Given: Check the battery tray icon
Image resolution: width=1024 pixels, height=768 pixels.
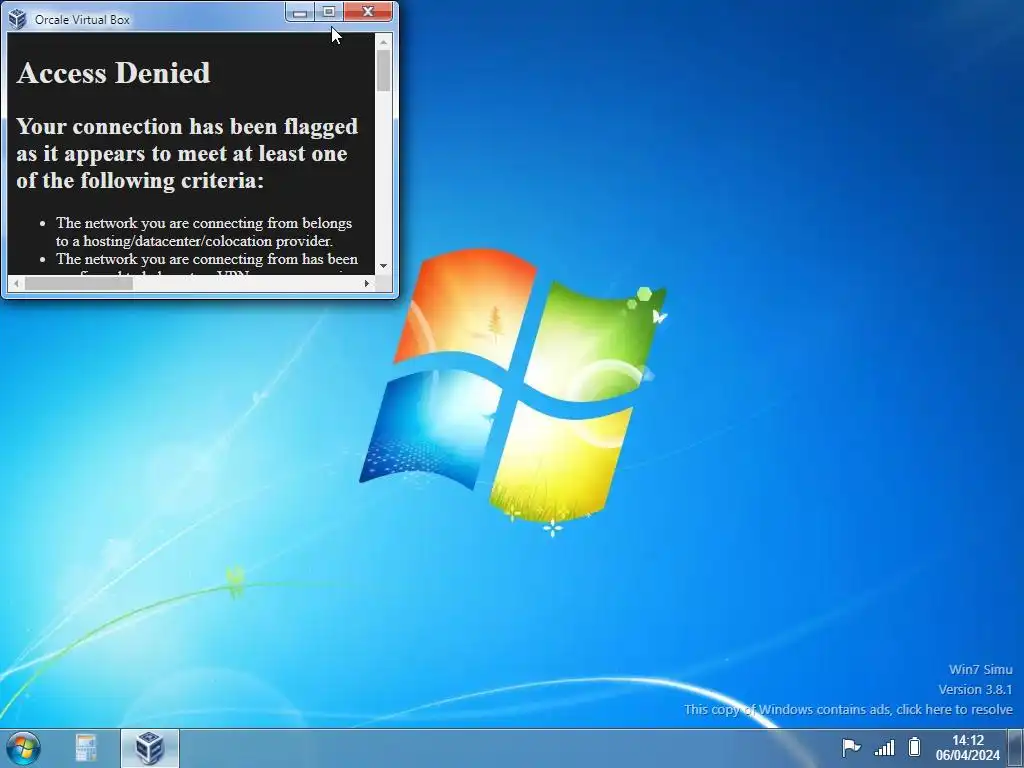Looking at the screenshot, I should pos(914,746).
